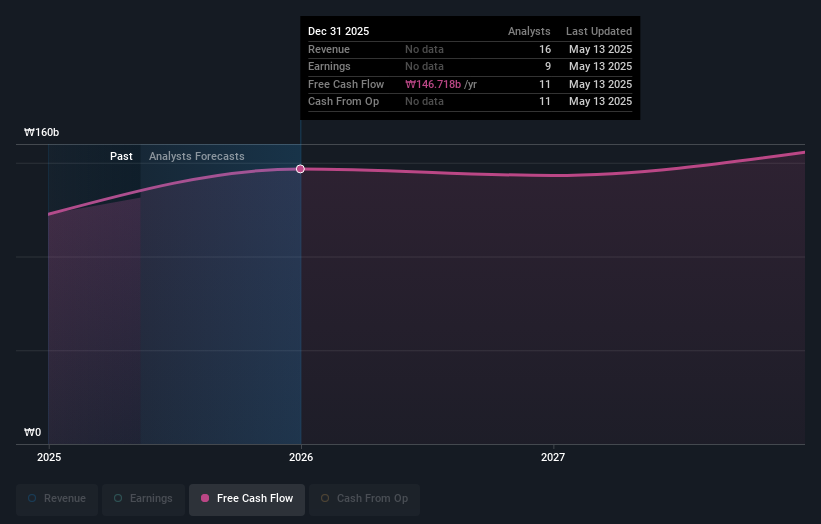Click the Analysts Forecasts label

coord(196,156)
